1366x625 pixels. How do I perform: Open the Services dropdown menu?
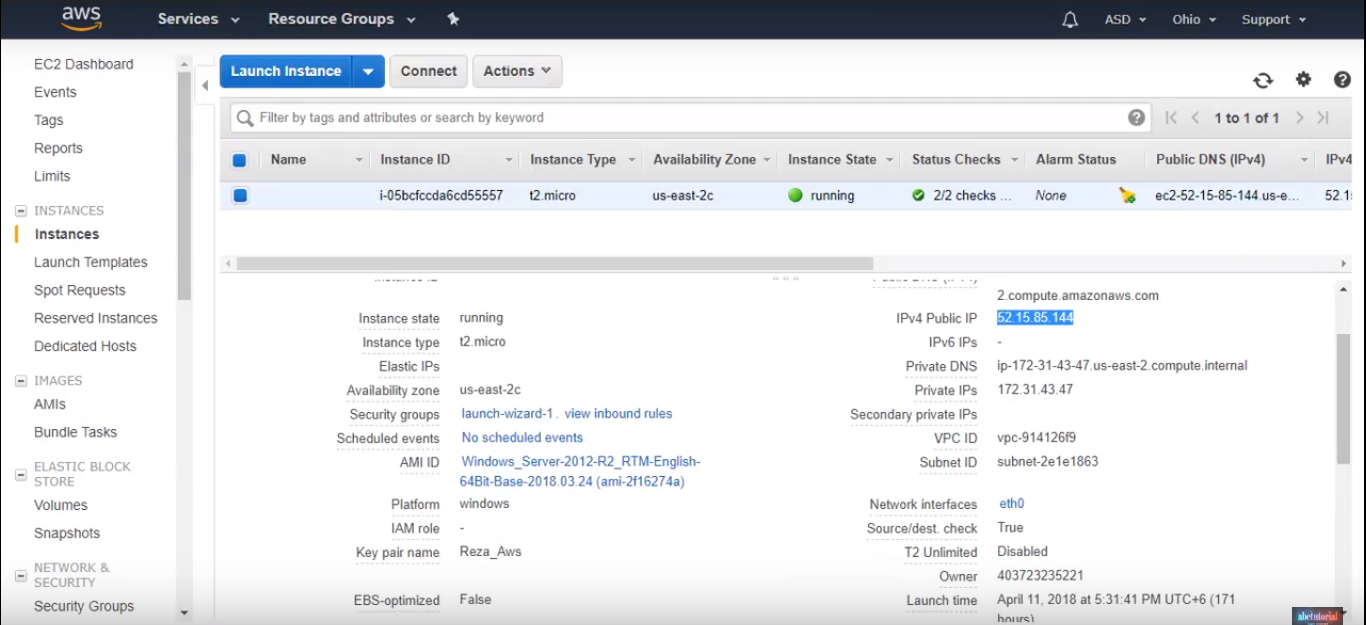pyautogui.click(x=199, y=19)
